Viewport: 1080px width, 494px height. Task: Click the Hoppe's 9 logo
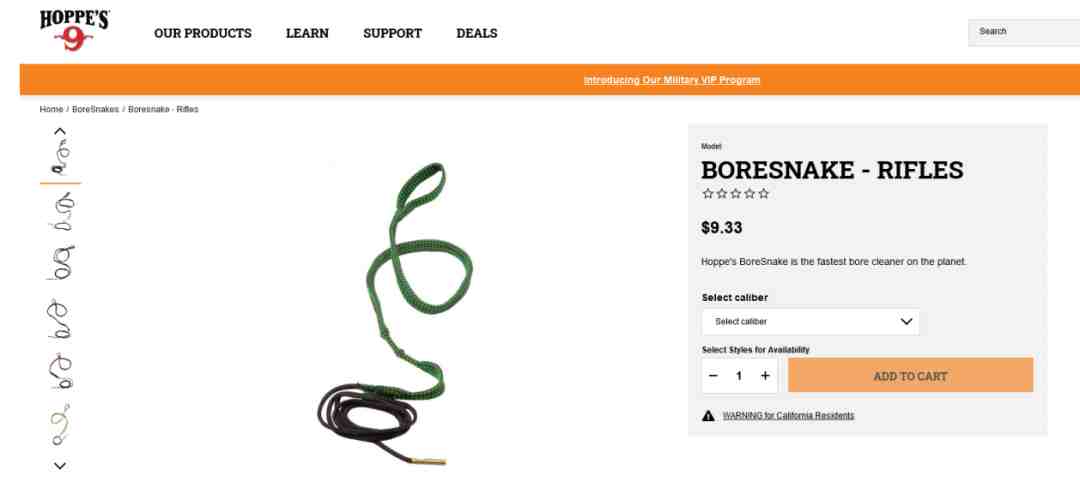coord(74,30)
